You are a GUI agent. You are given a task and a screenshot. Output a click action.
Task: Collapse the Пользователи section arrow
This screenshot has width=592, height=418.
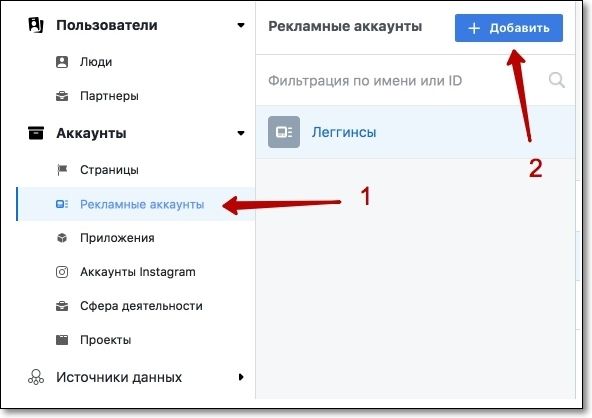[241, 25]
